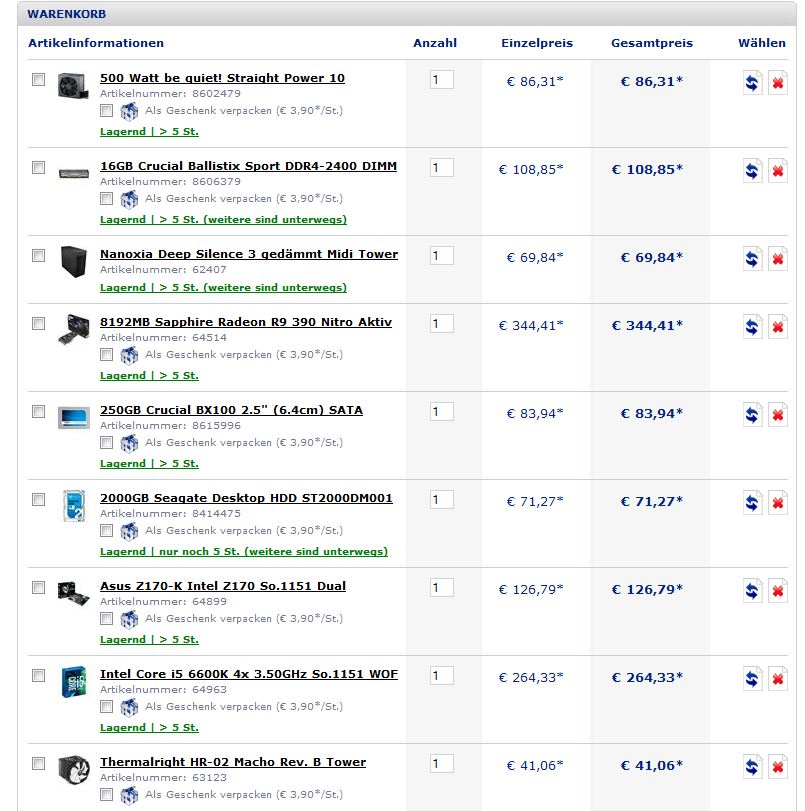Screen dimensions: 805x811
Task: Click the gift box icon under Intel Core i5
Action: pyautogui.click(x=129, y=707)
